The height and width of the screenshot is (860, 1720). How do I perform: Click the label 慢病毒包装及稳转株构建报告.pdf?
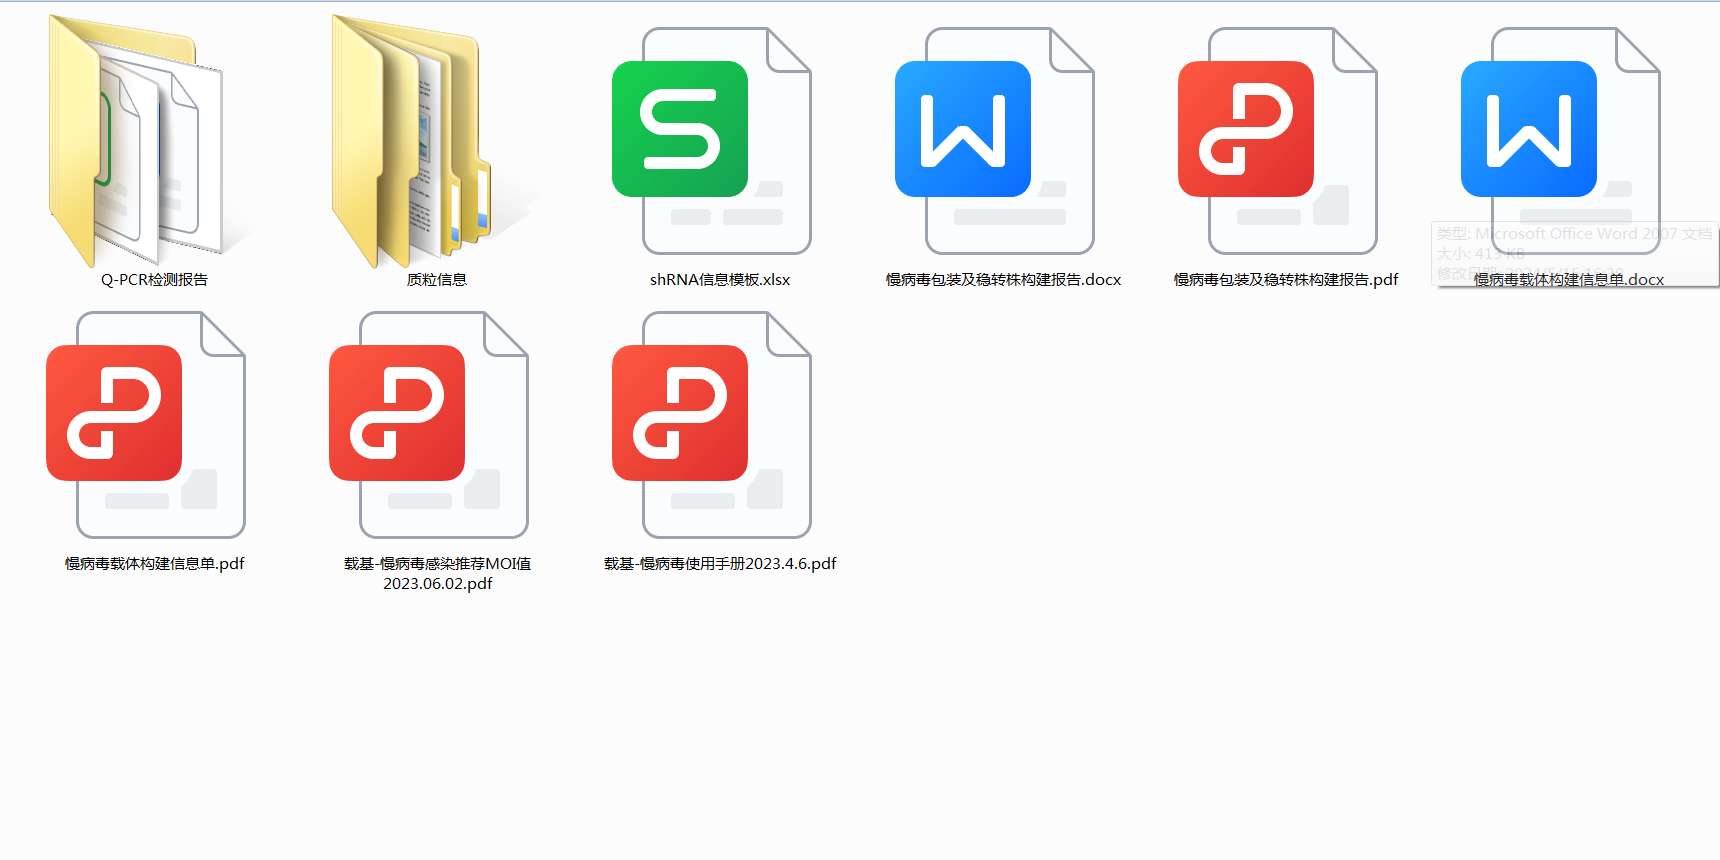1286,280
